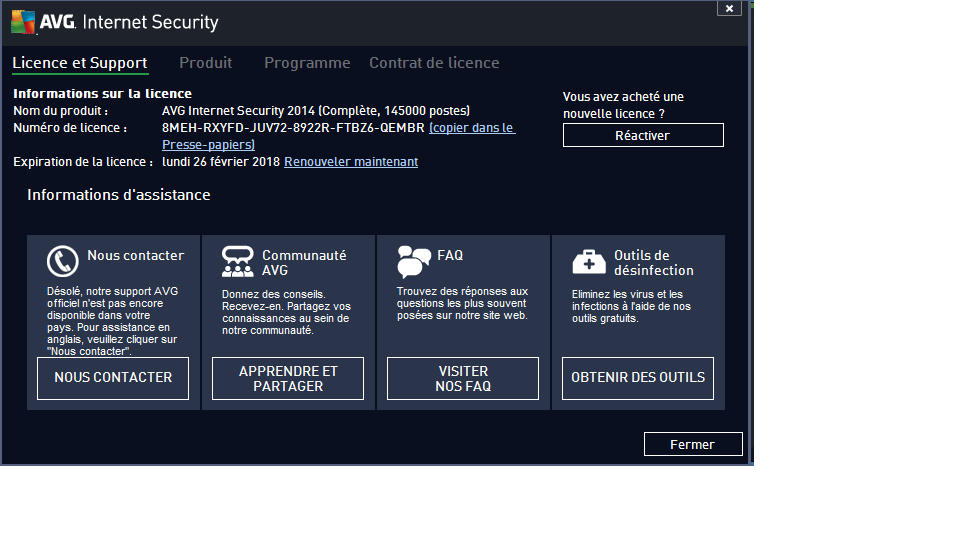This screenshot has height=540, width=960.
Task: Click the licence number 8MEH-RXYFD-JUV72 text
Action: [x=293, y=128]
